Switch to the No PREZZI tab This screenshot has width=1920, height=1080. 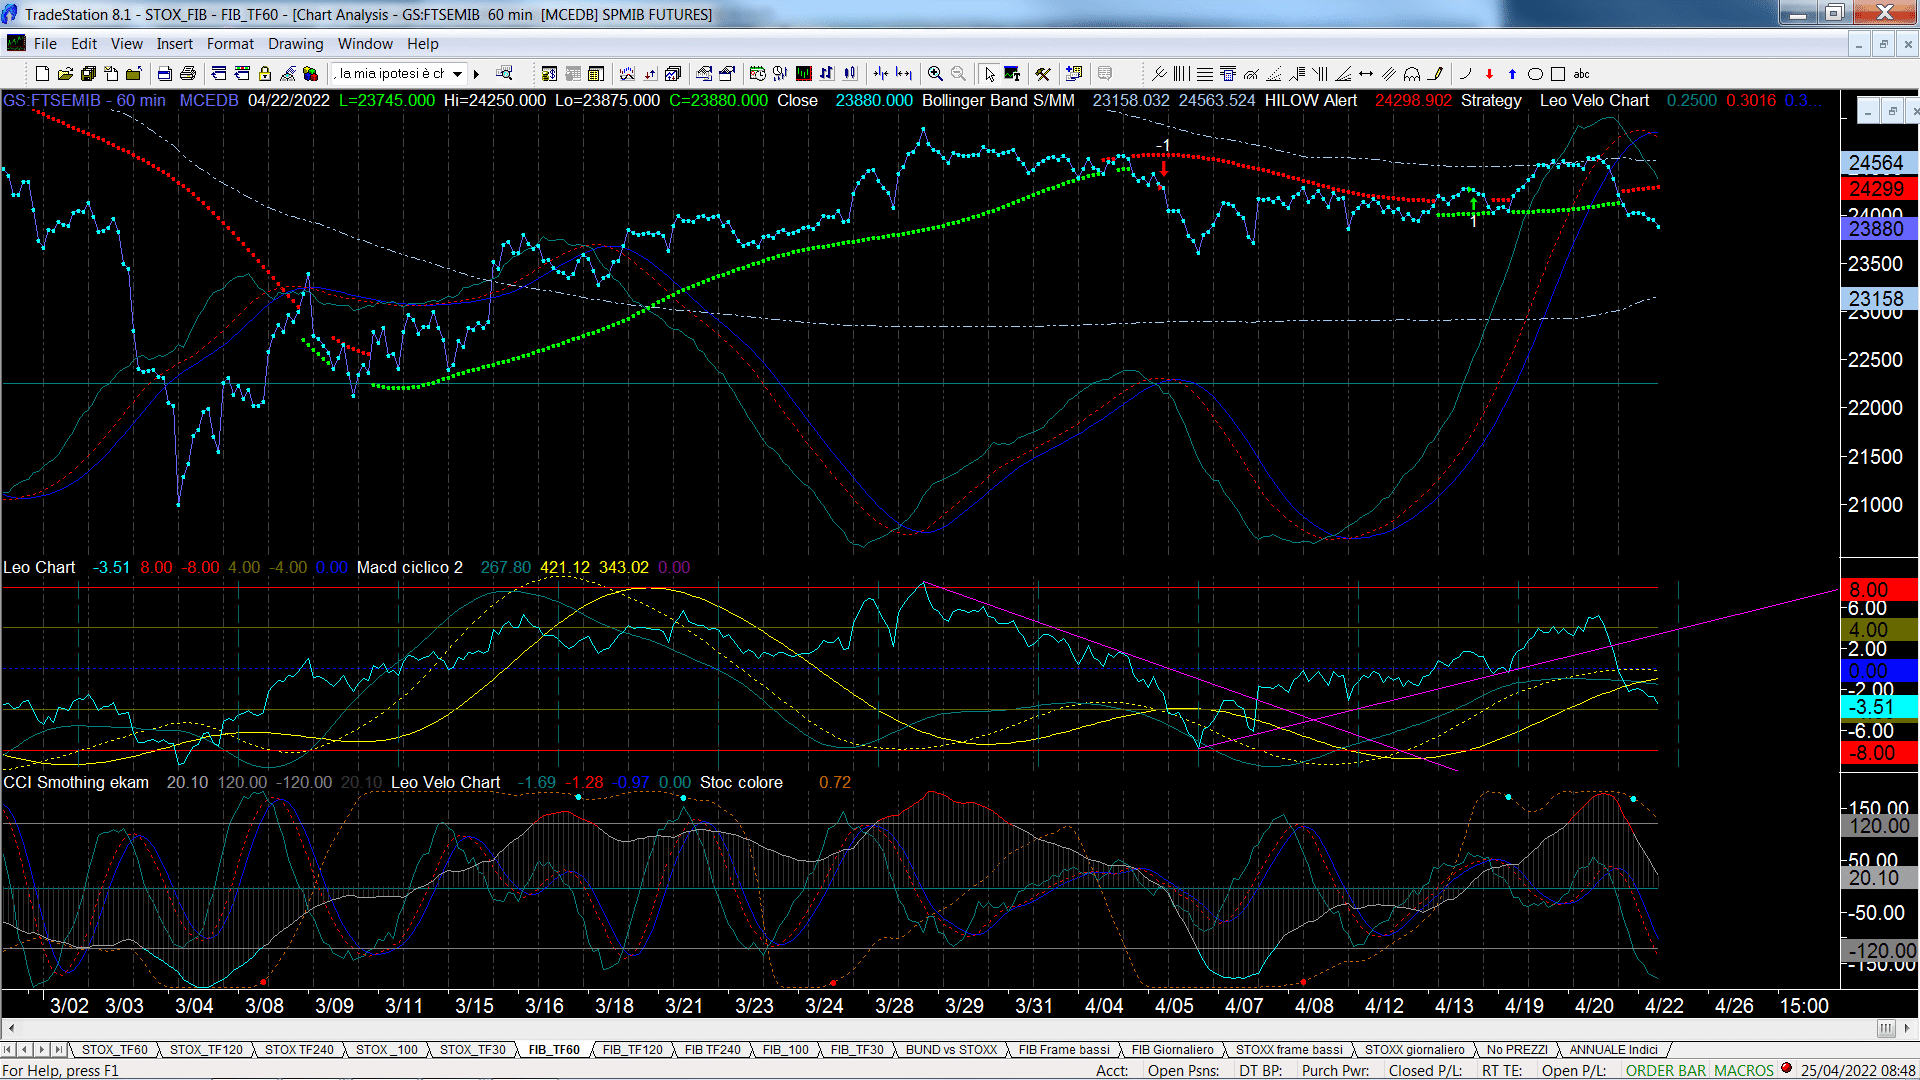[x=1517, y=1050]
